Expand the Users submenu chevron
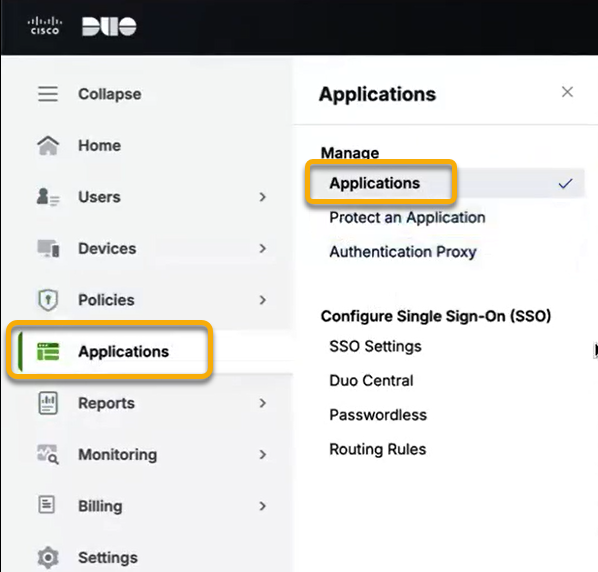 [x=262, y=197]
